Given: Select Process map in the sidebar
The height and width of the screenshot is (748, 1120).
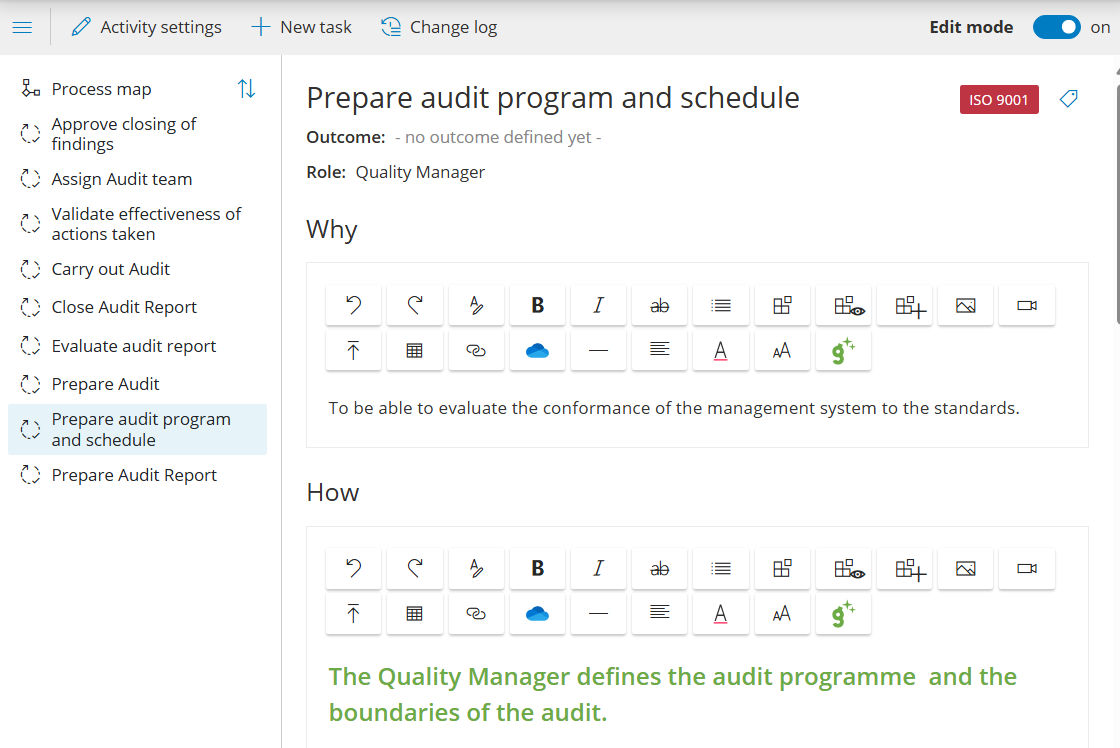Looking at the screenshot, I should 101,89.
